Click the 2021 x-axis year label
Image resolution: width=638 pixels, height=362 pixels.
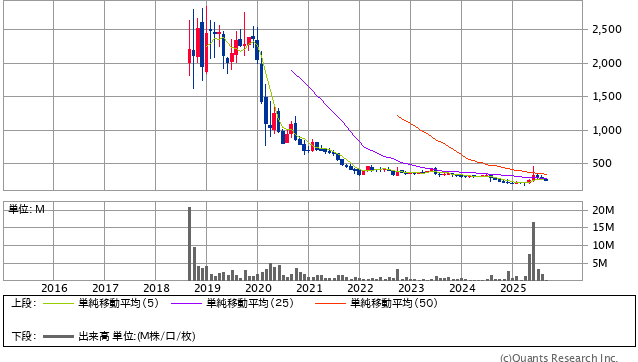coord(309,288)
